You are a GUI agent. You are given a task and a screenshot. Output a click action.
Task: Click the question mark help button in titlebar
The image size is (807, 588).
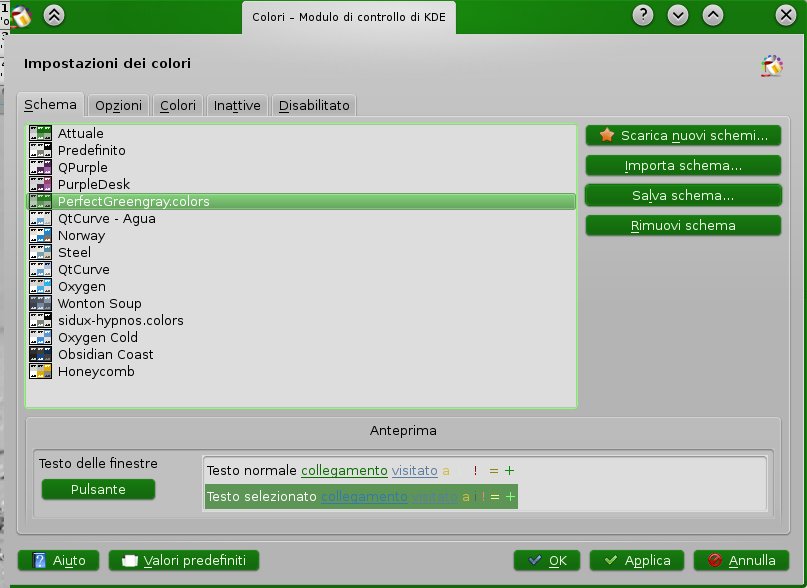(643, 15)
